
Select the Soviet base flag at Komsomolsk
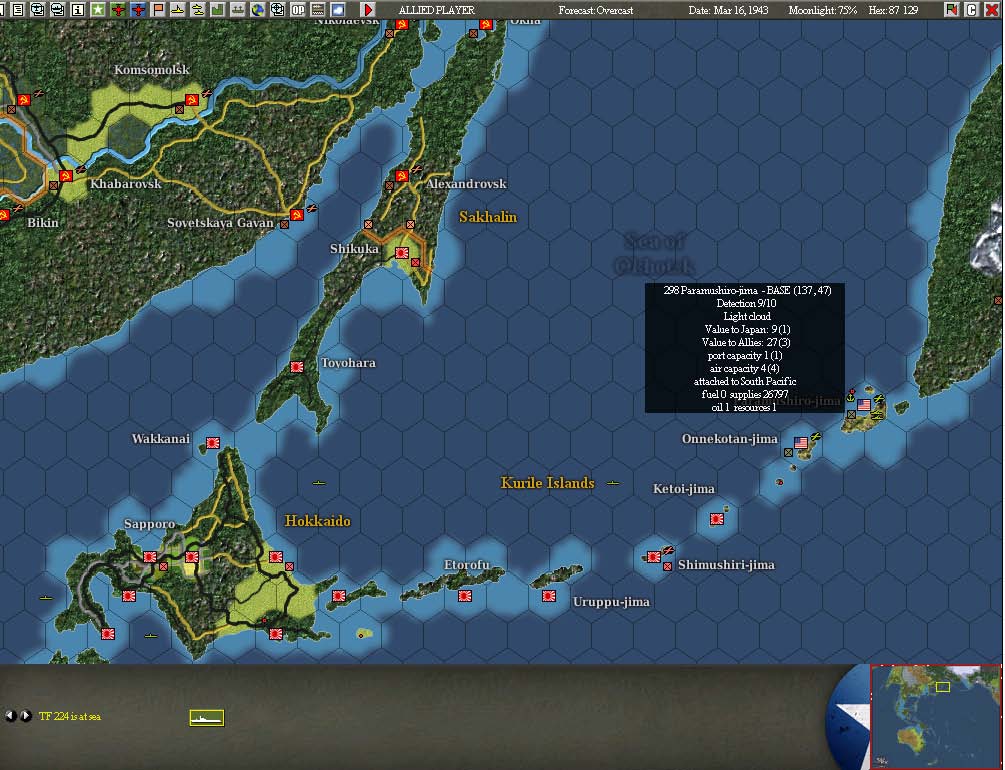(x=192, y=100)
